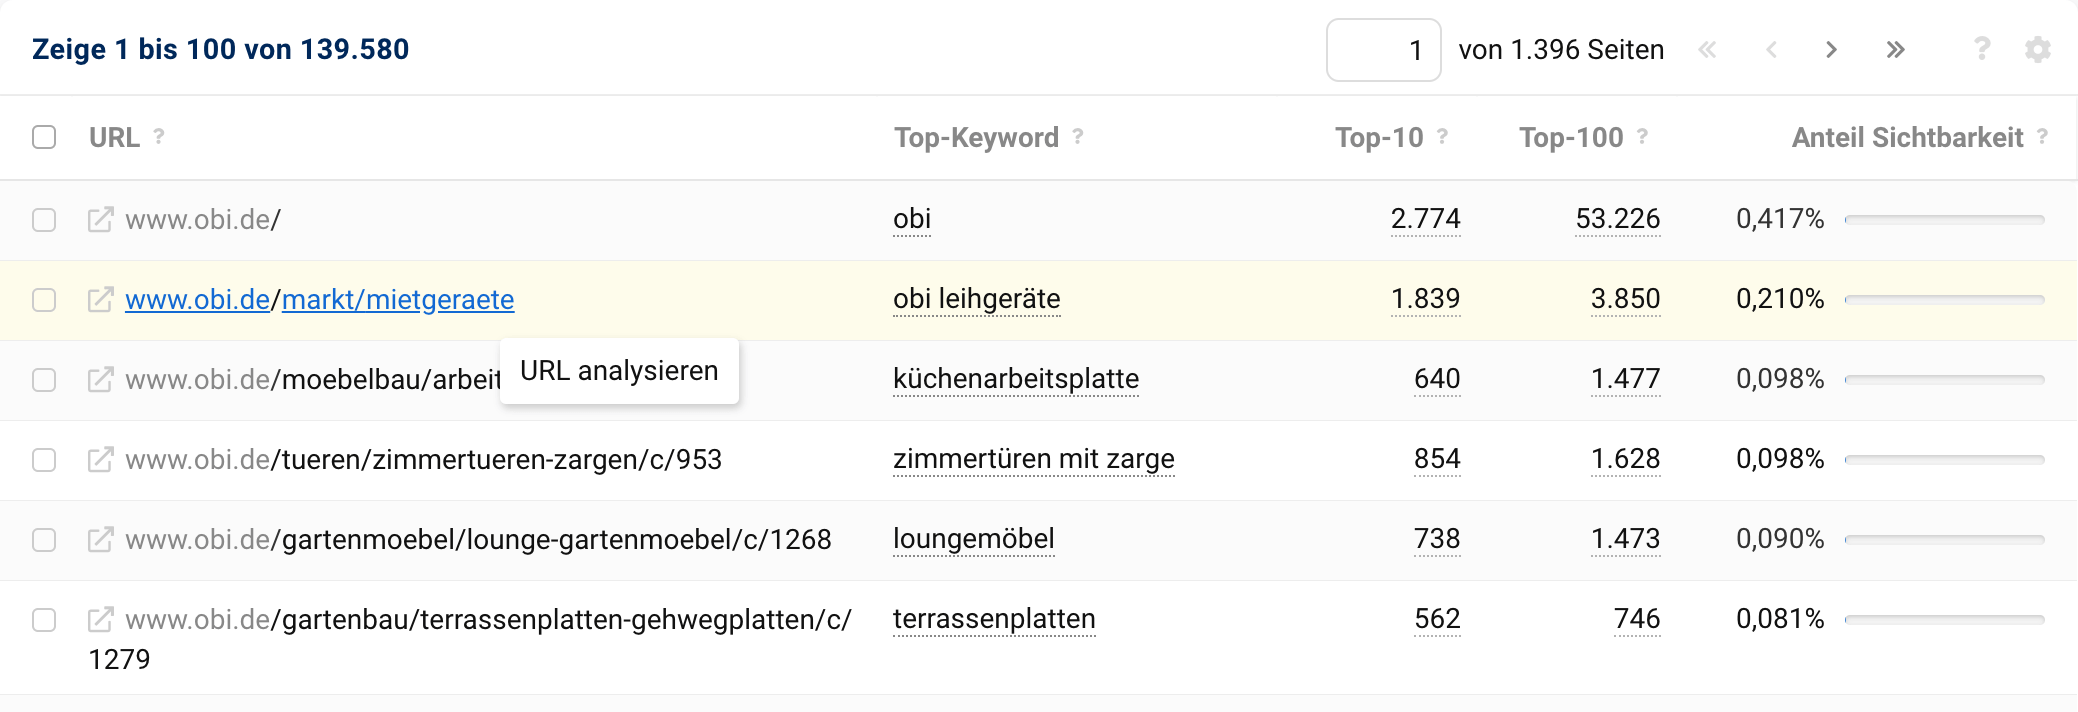
Task: Click the page number input field
Action: click(x=1383, y=49)
